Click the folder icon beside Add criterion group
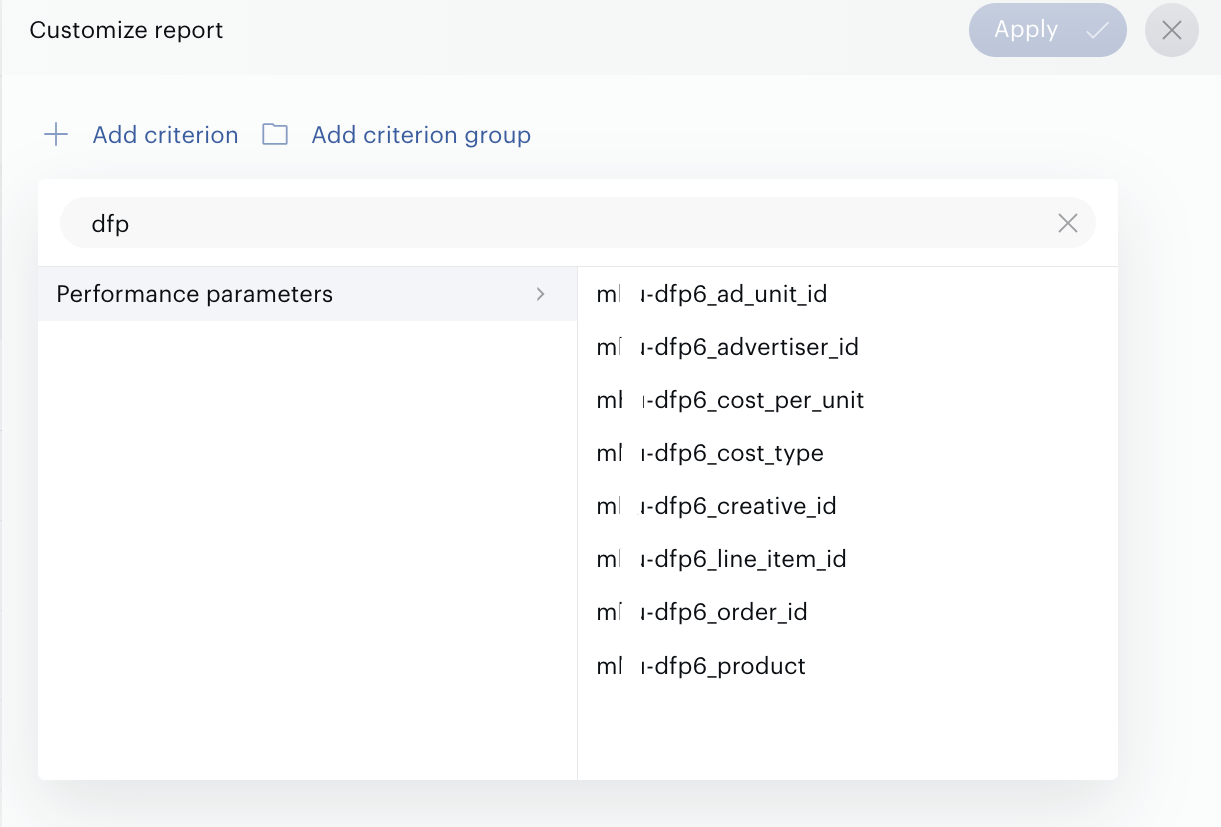Viewport: 1221px width, 827px height. pyautogui.click(x=275, y=135)
